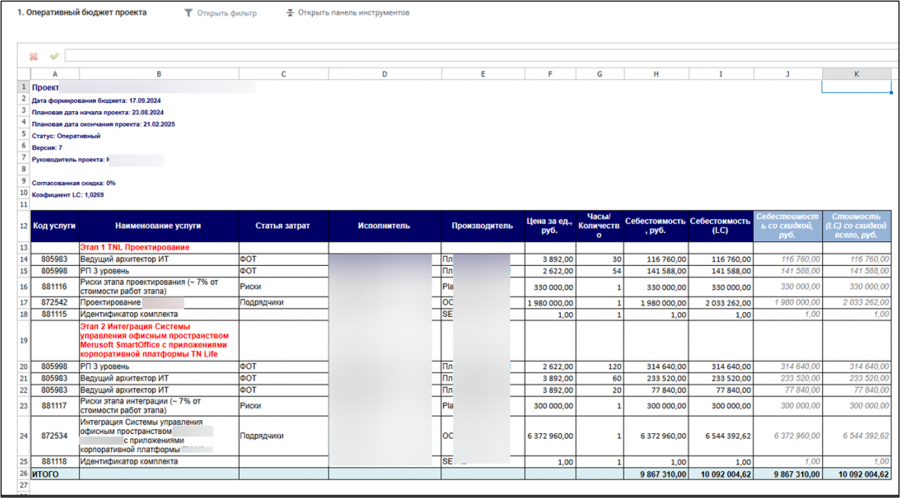The height and width of the screenshot is (498, 900).
Task: Select row 26 ИТОГО row number
Action: tap(22, 474)
